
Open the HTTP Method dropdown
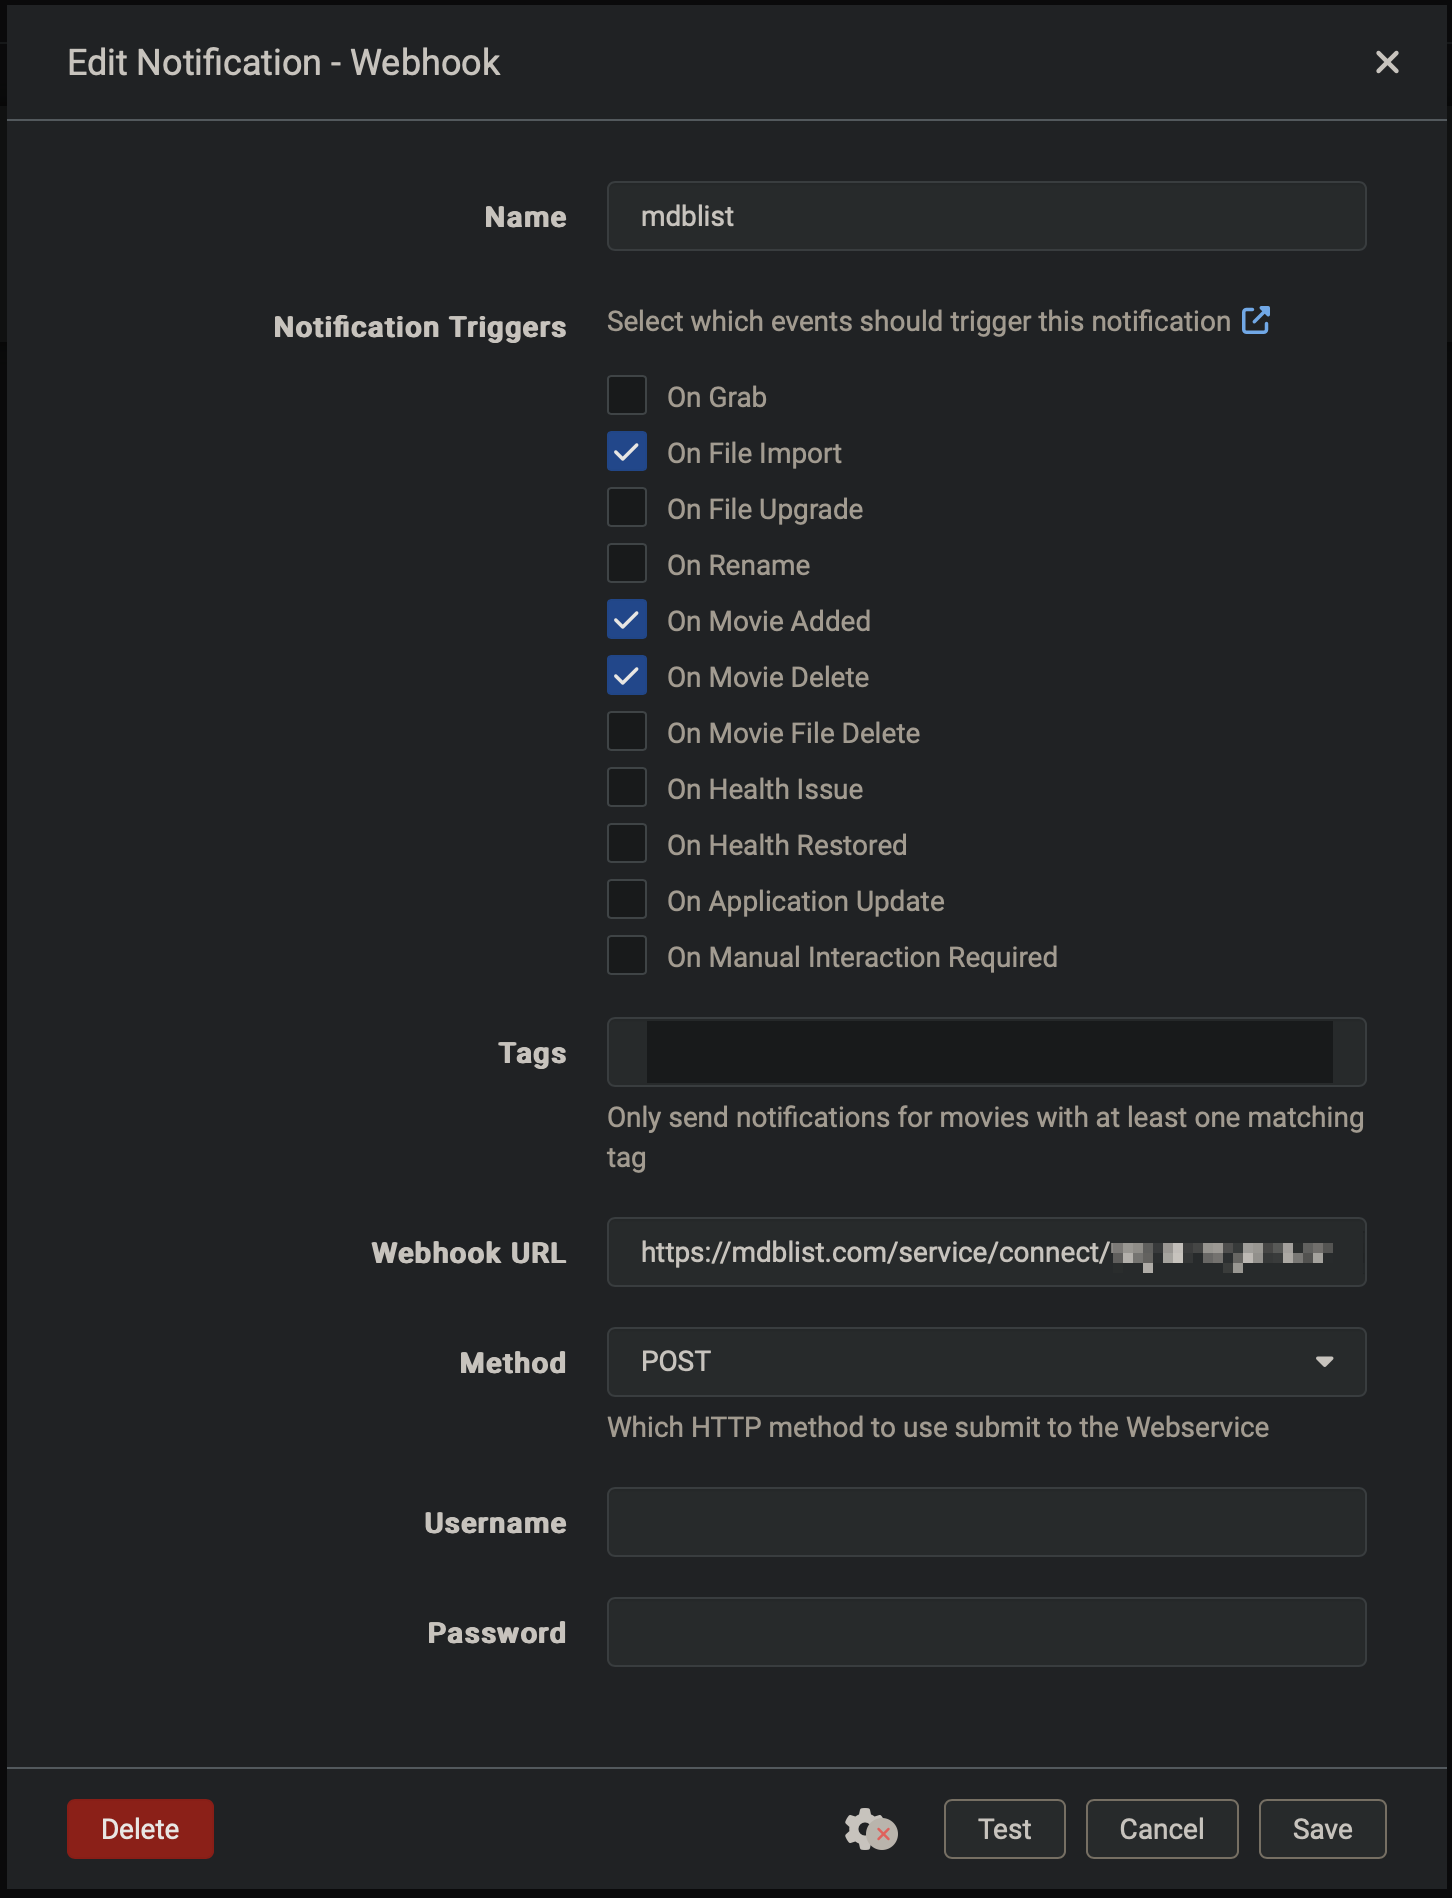pos(1325,1361)
